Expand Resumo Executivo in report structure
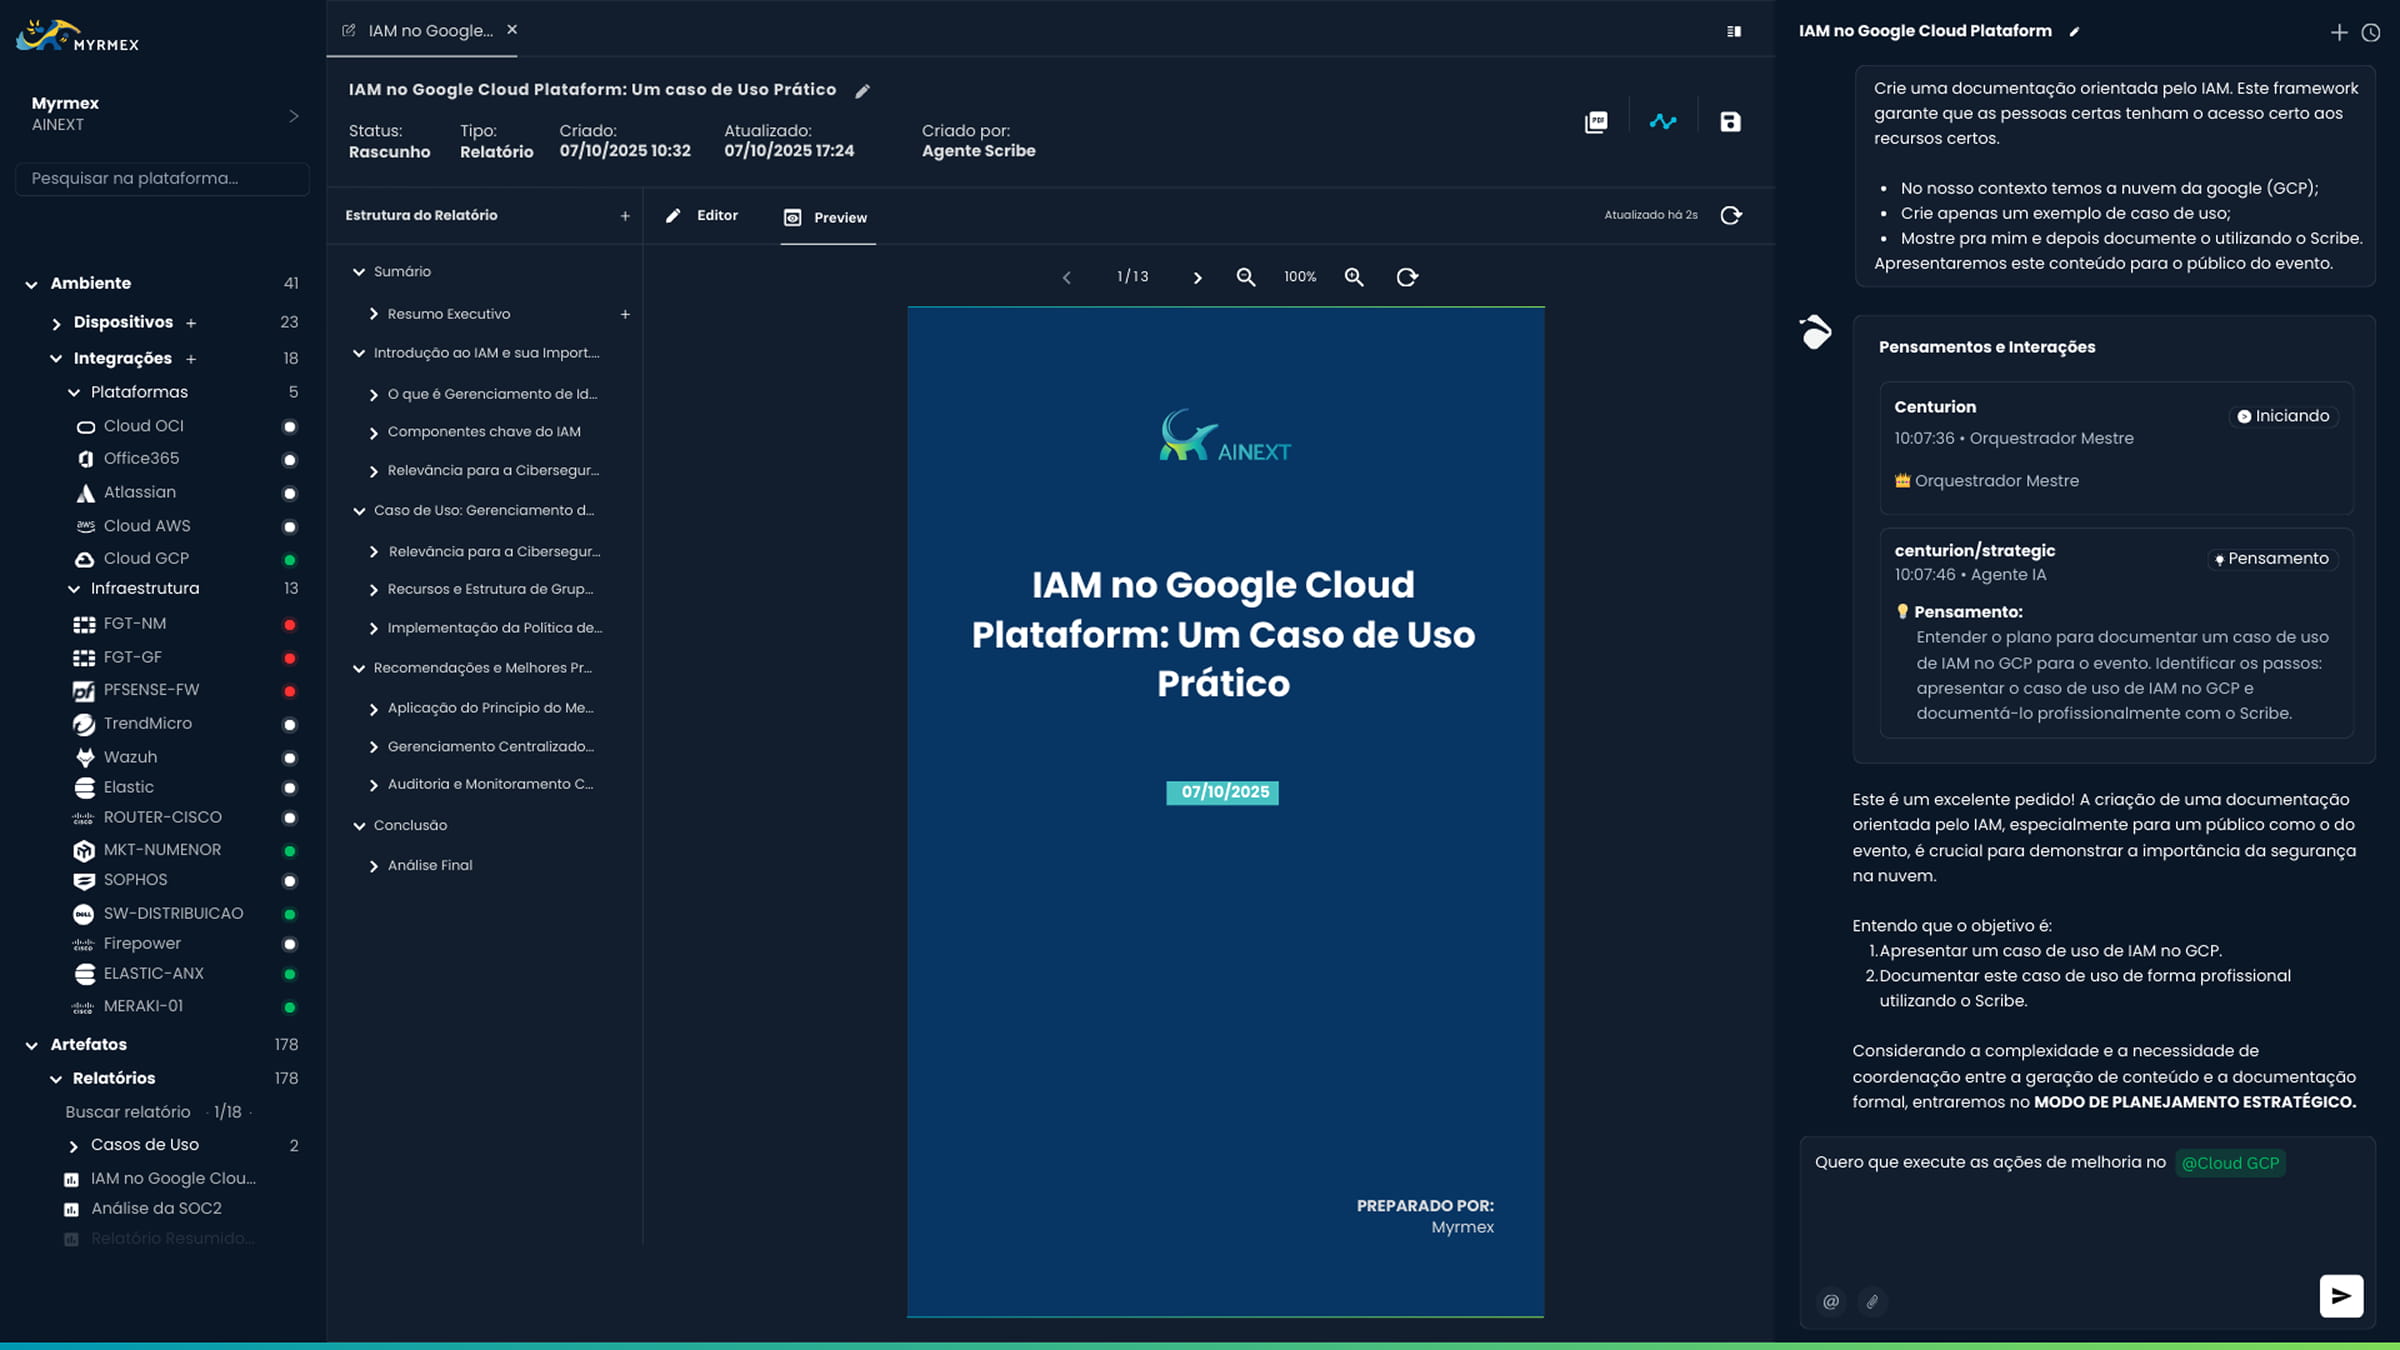 click(x=374, y=313)
